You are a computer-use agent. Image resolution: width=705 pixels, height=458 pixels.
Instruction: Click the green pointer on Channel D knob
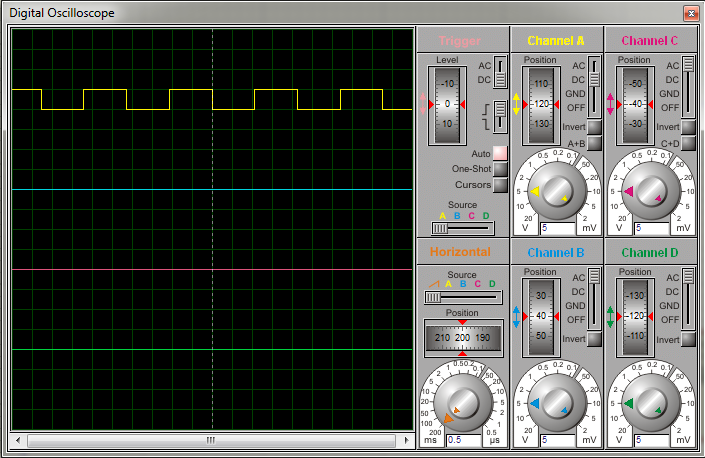[628, 404]
